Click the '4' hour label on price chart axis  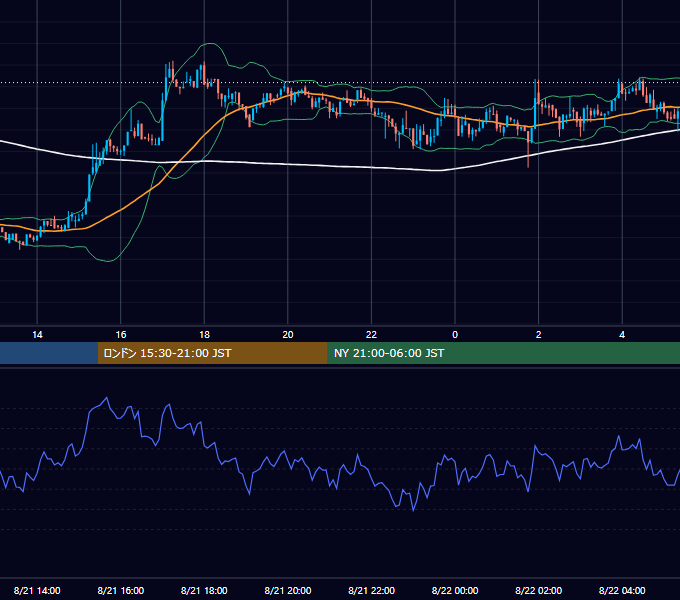(x=622, y=335)
